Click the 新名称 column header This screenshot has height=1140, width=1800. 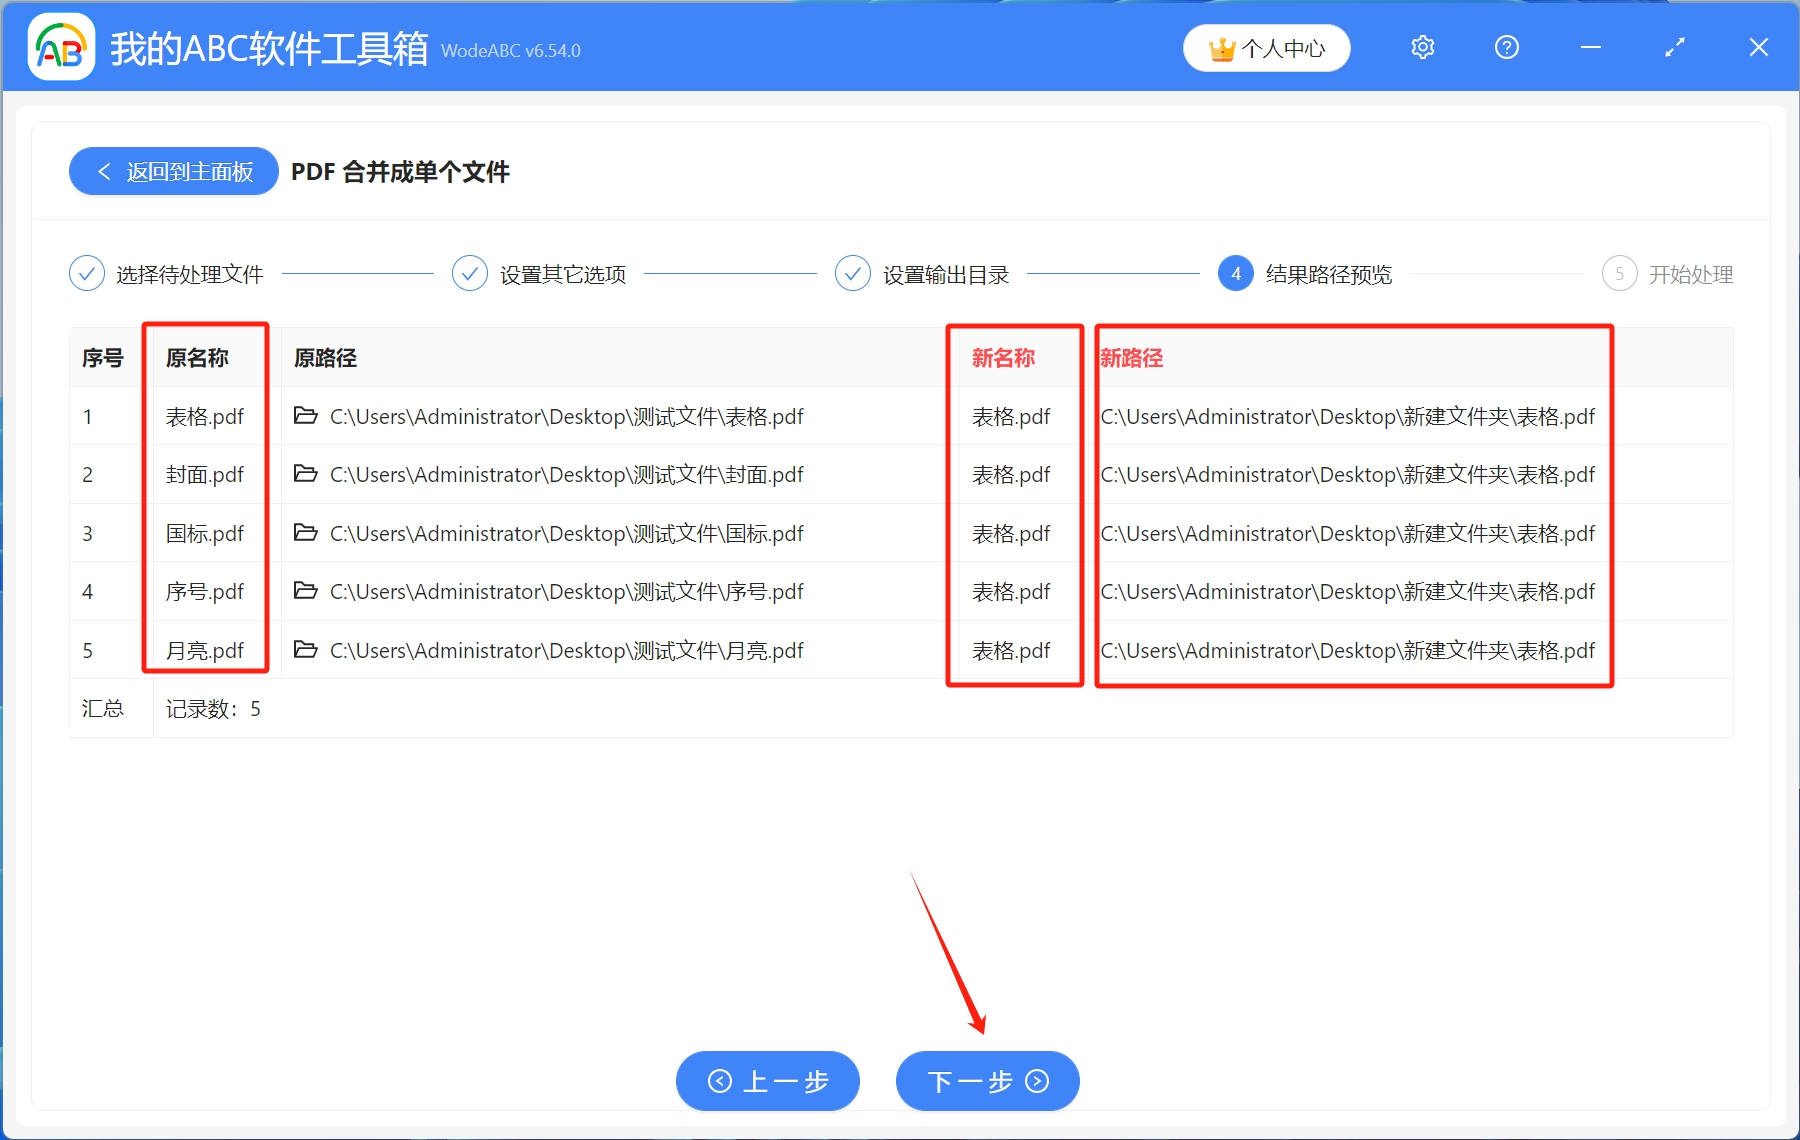[1001, 357]
